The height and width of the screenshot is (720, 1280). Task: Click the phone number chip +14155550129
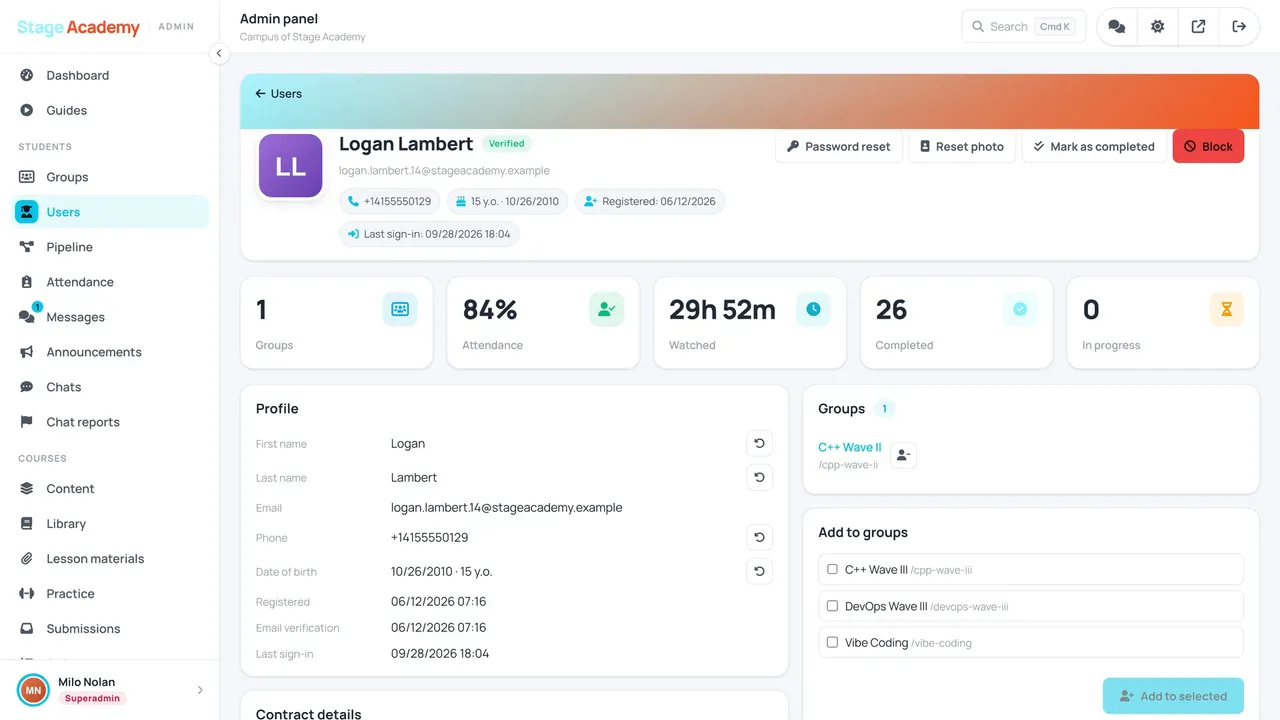coord(390,201)
